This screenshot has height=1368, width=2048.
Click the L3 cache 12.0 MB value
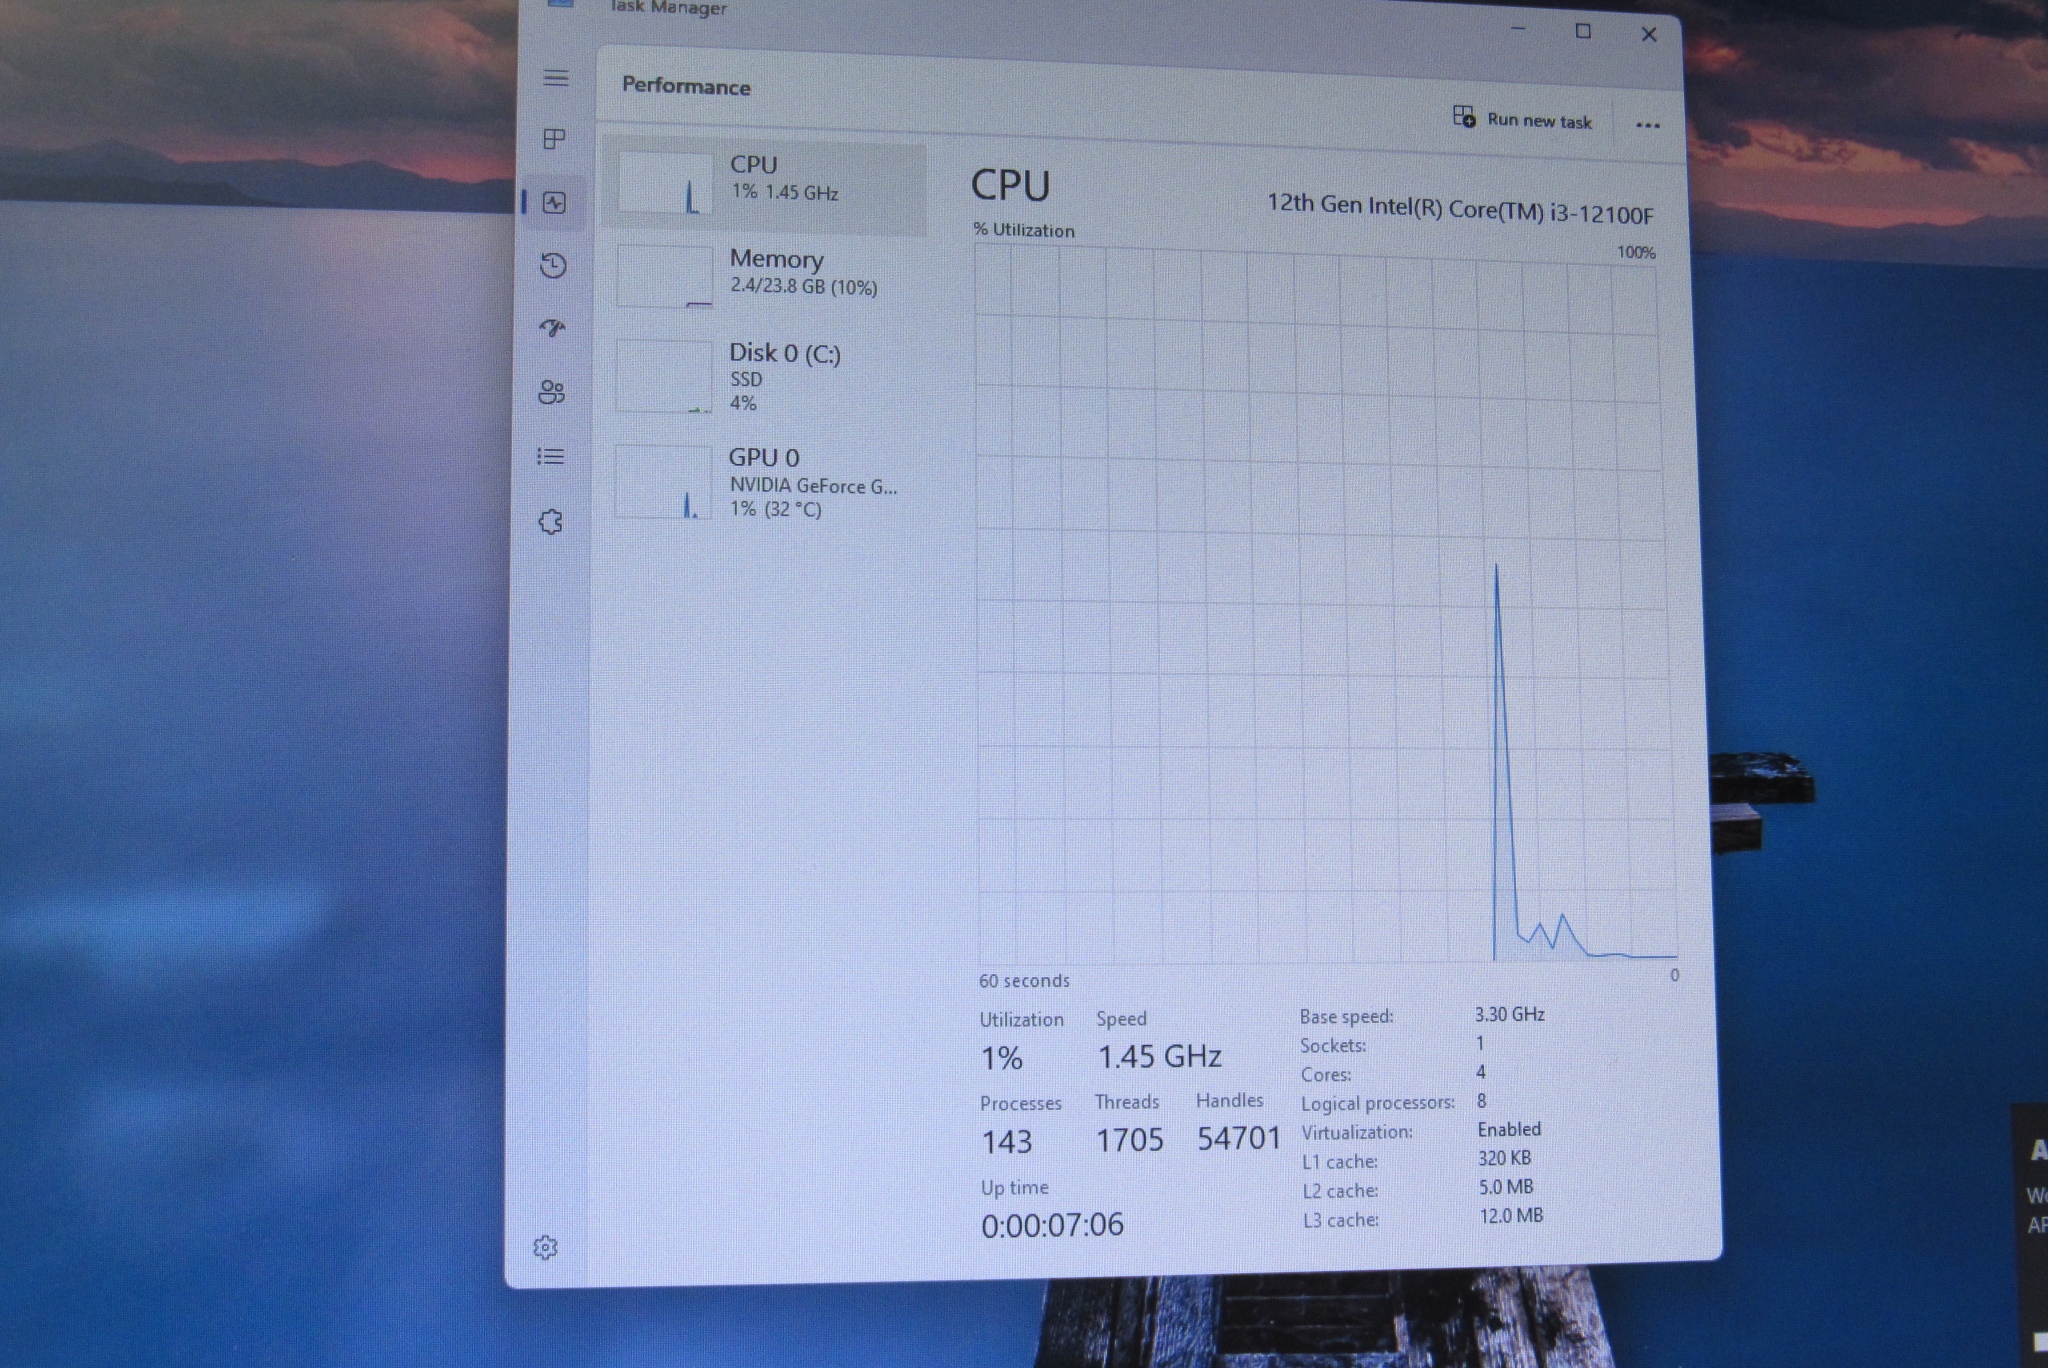[x=1511, y=1216]
